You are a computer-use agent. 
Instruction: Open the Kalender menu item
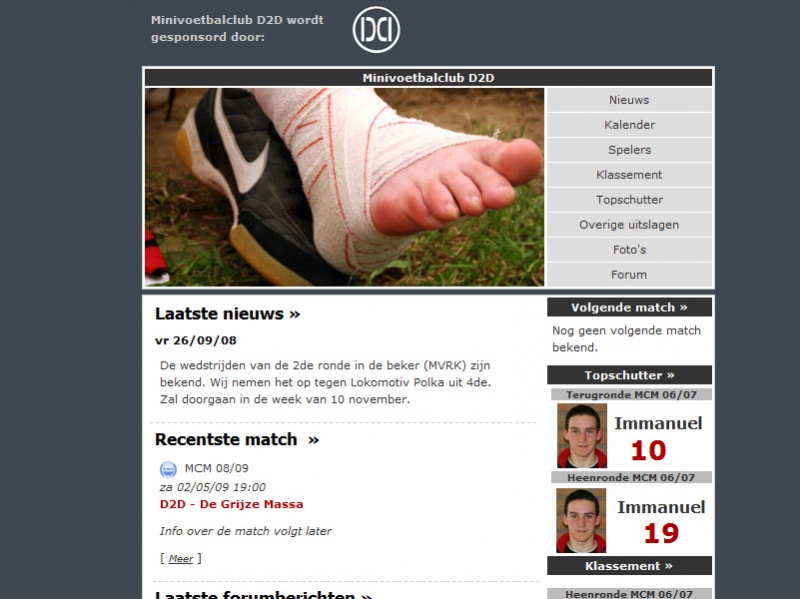click(629, 125)
